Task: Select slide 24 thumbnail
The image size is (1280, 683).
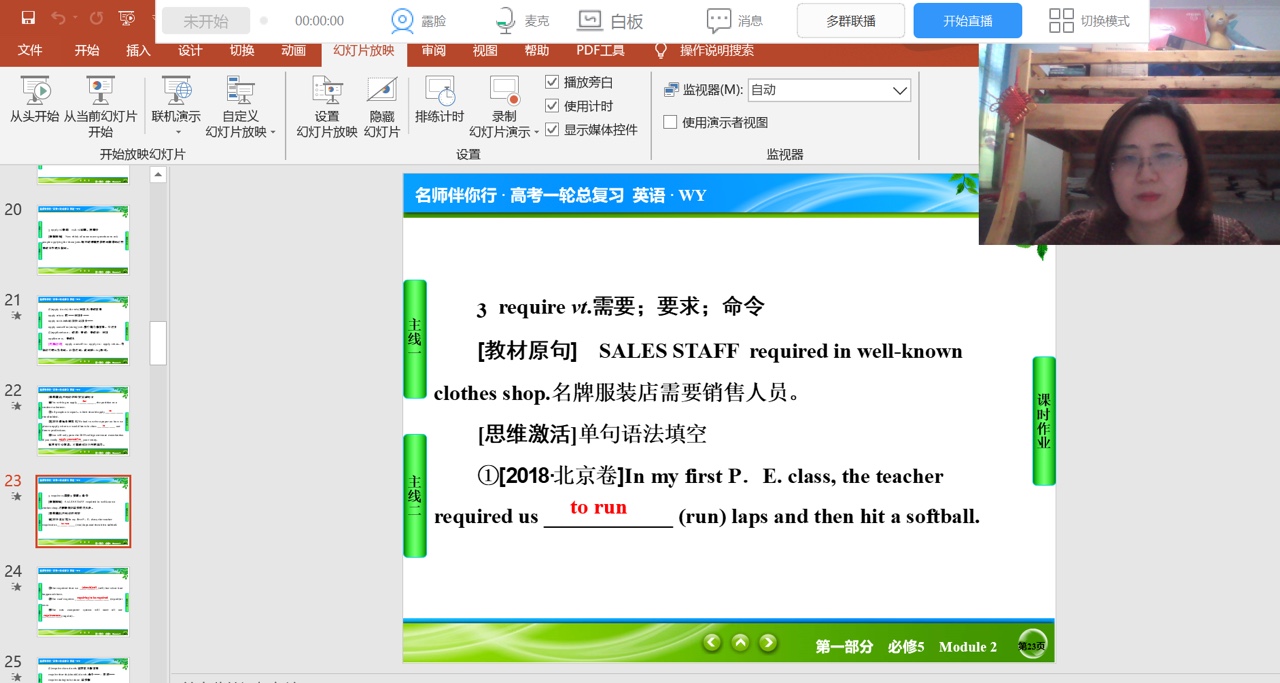Action: [x=83, y=601]
